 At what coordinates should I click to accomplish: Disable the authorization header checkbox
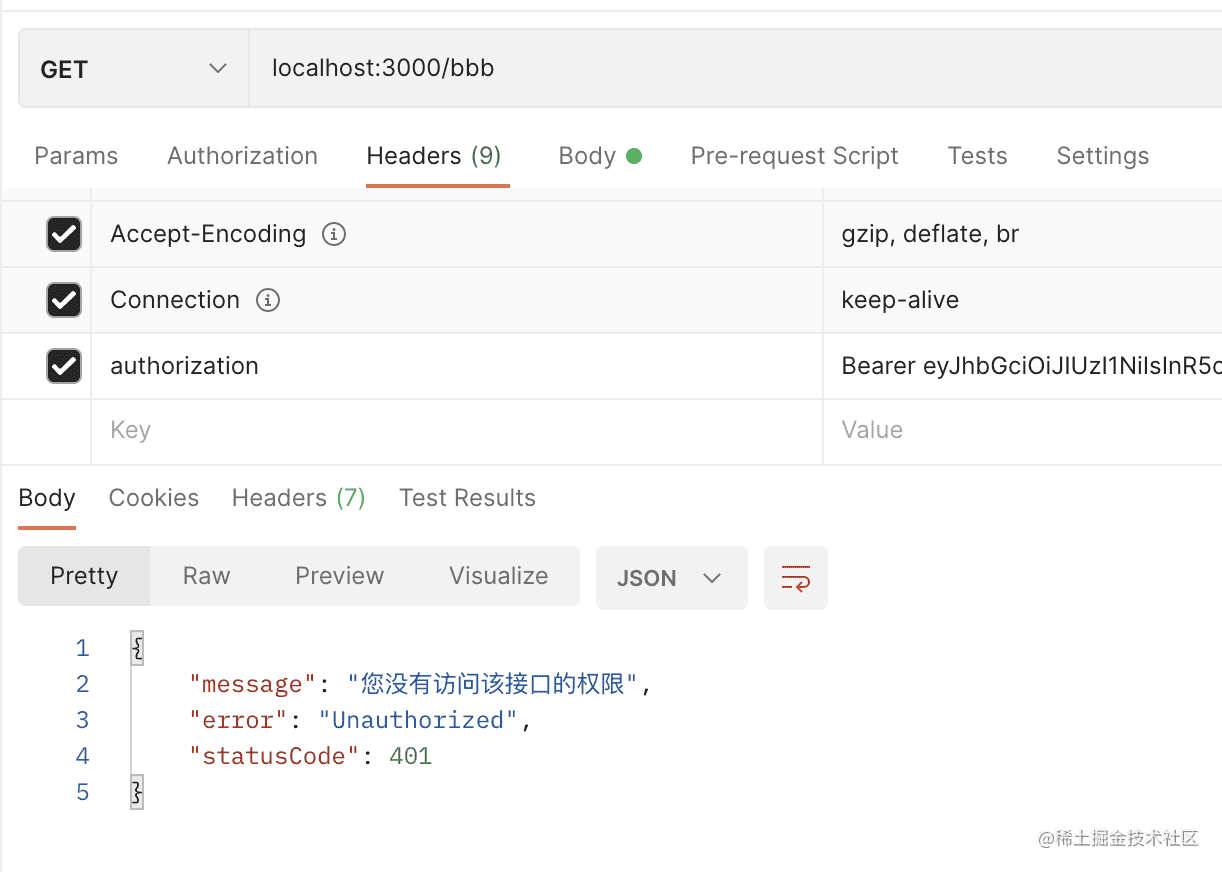point(64,366)
